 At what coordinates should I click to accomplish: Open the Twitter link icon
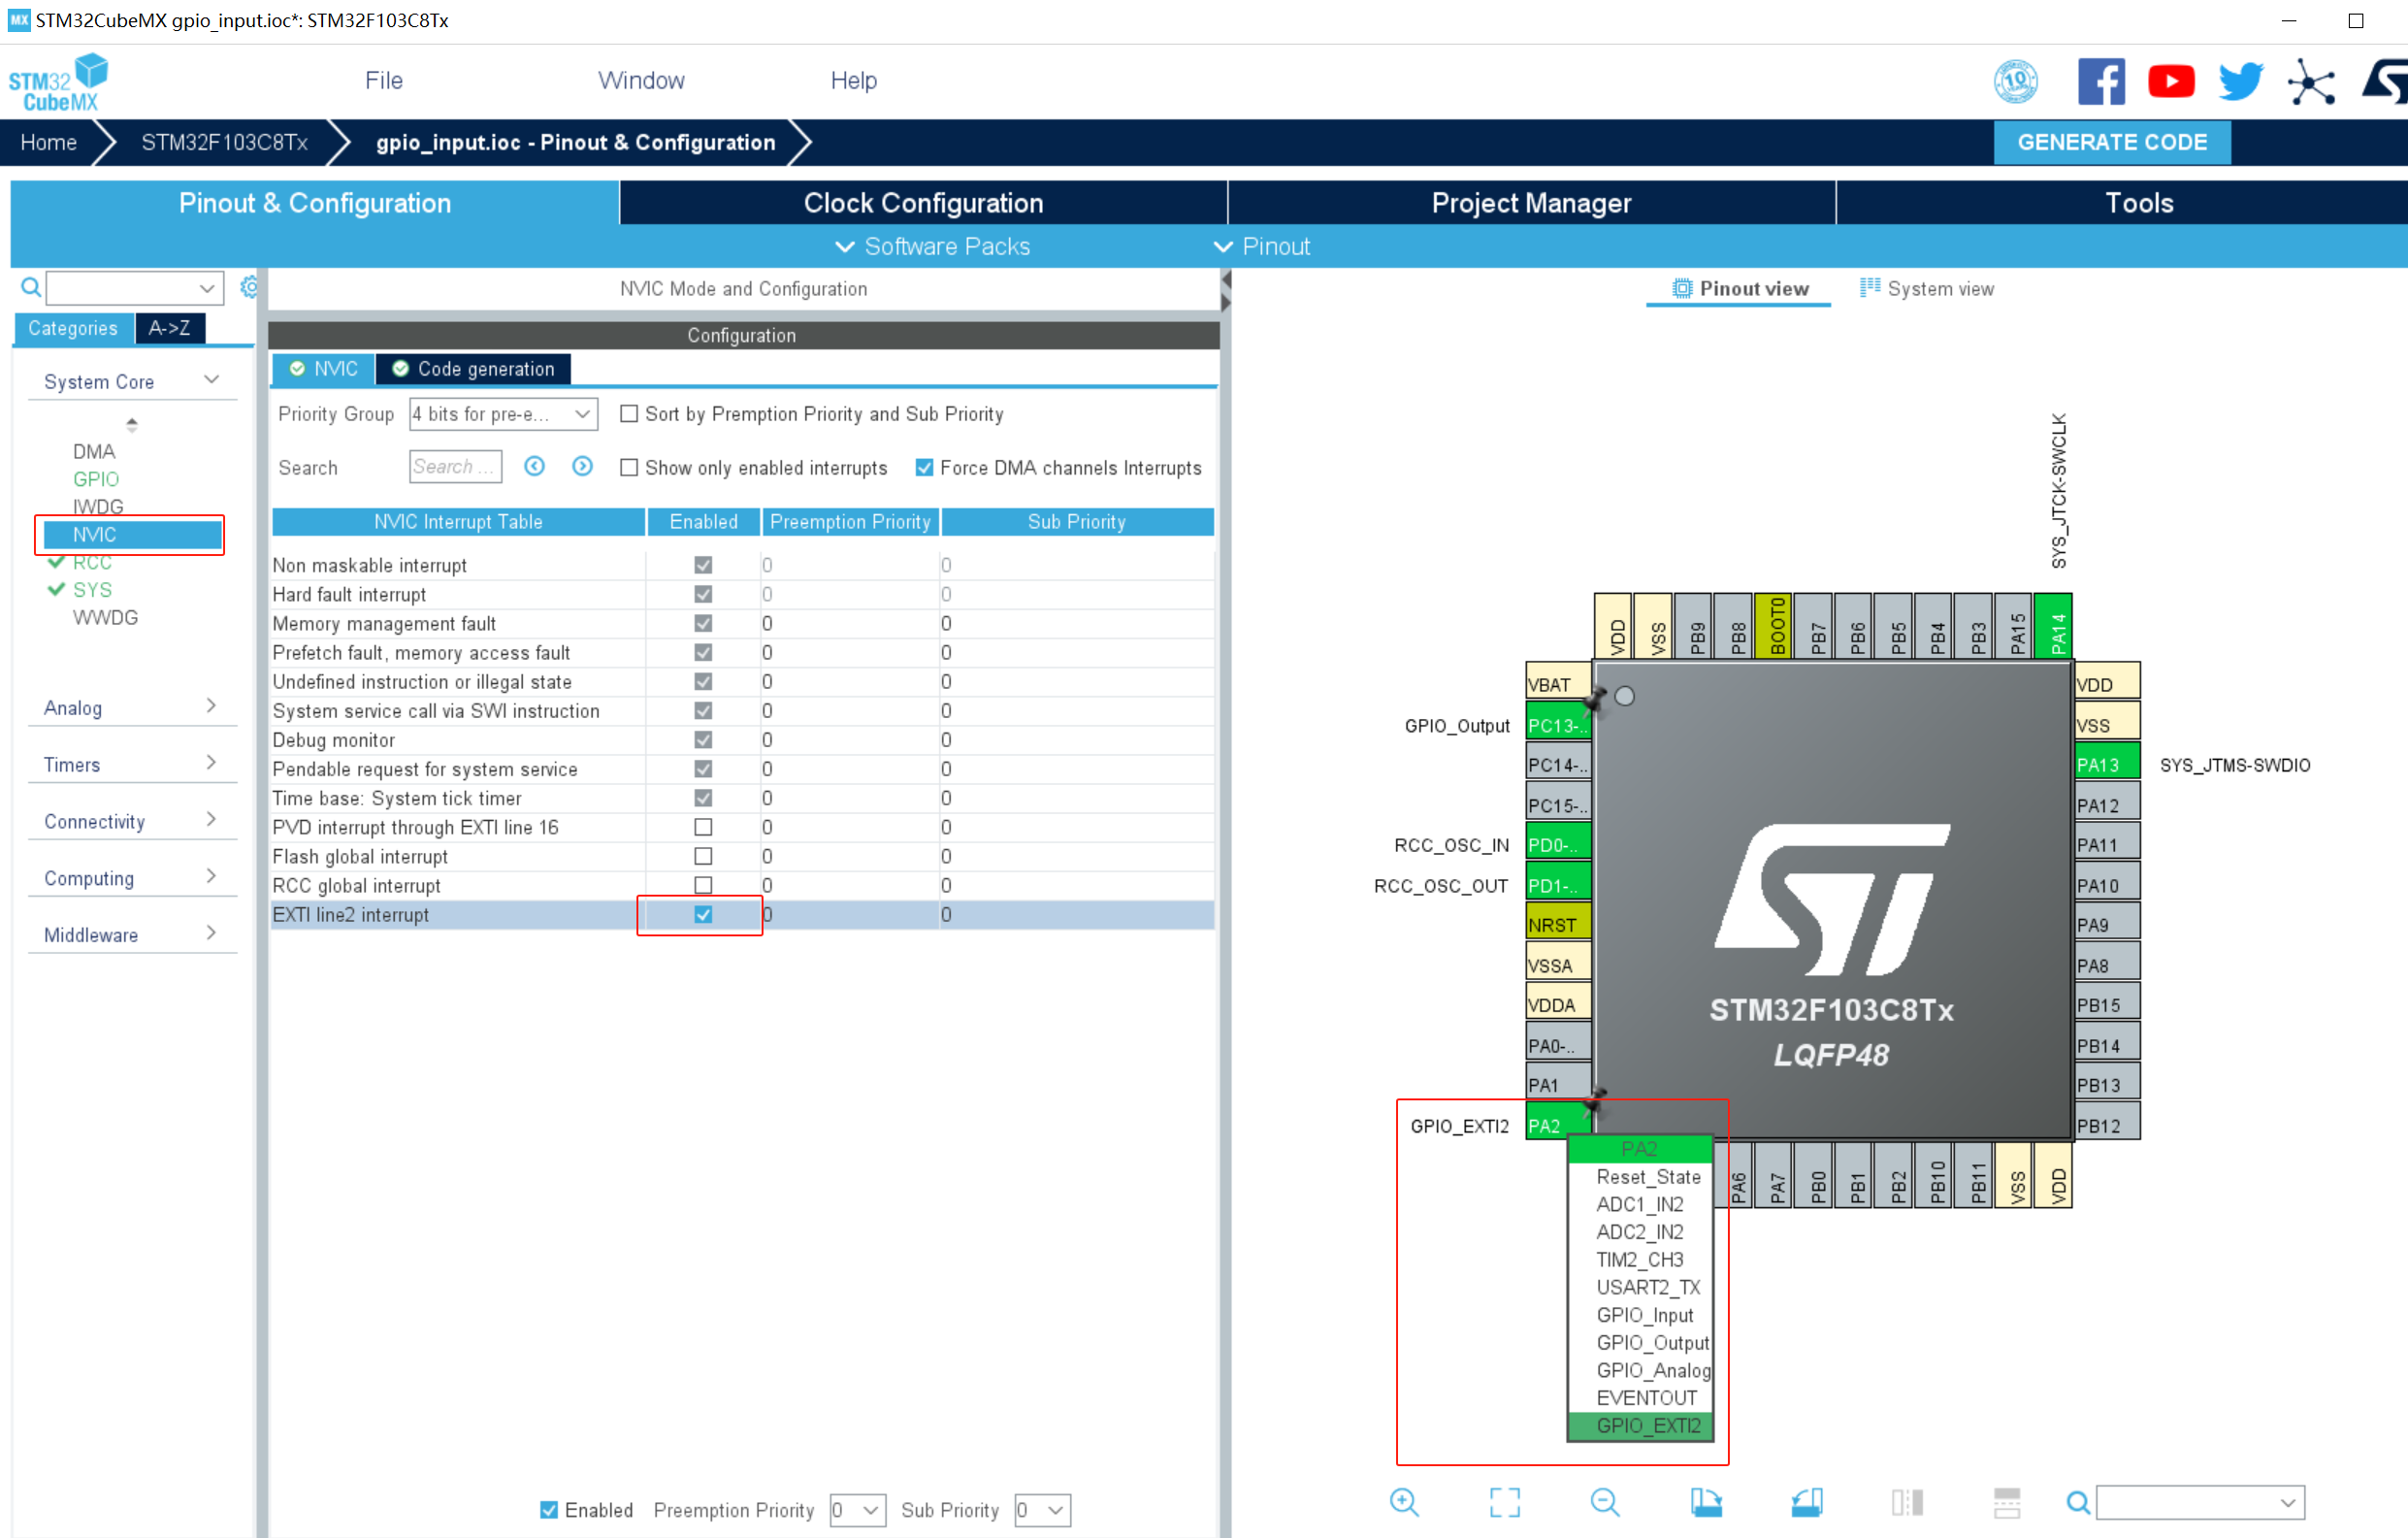pos(2240,81)
